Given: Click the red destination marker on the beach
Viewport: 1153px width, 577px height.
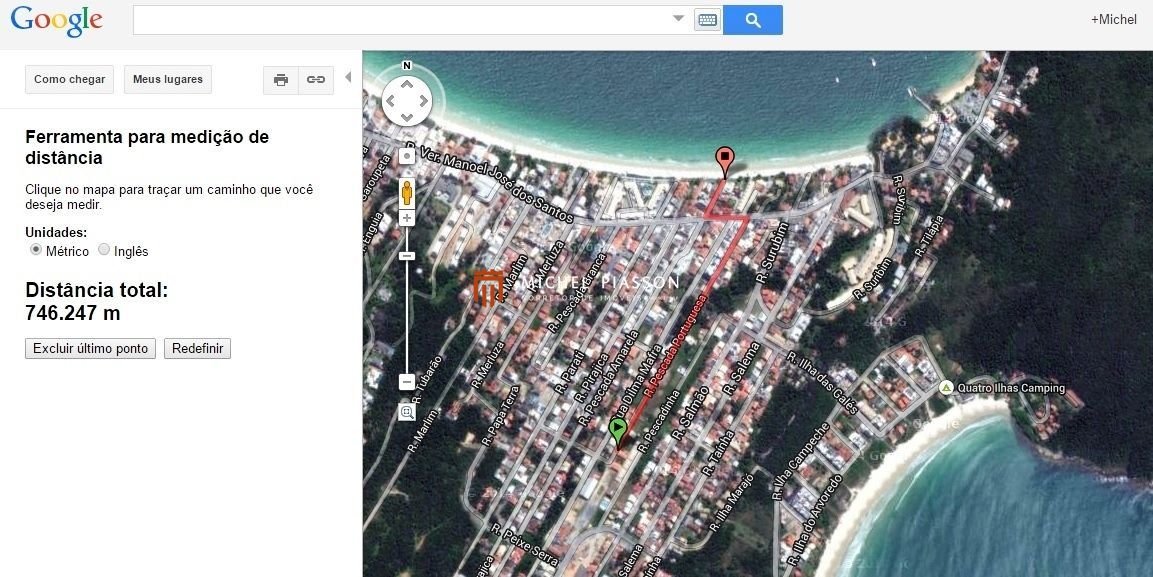Looking at the screenshot, I should 724,160.
